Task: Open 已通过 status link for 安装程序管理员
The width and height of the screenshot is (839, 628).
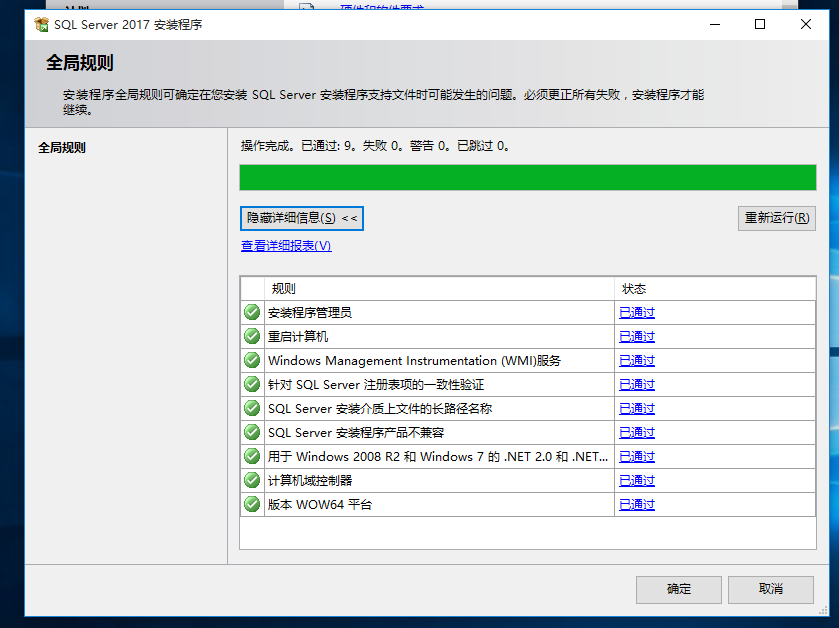Action: (637, 312)
